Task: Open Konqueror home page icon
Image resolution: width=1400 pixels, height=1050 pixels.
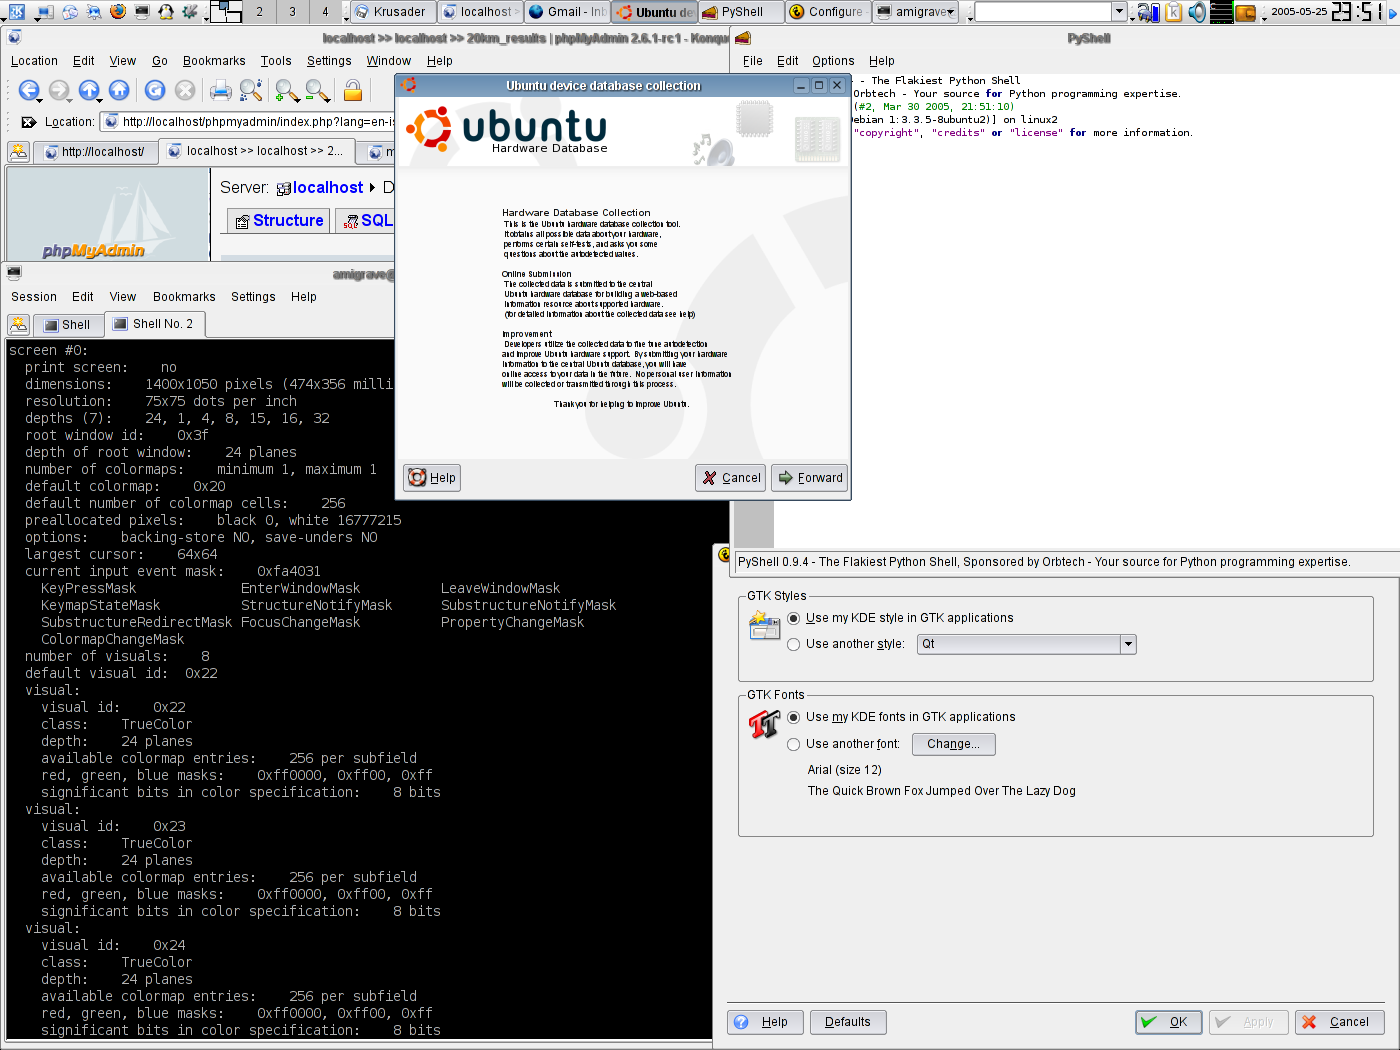Action: (119, 91)
